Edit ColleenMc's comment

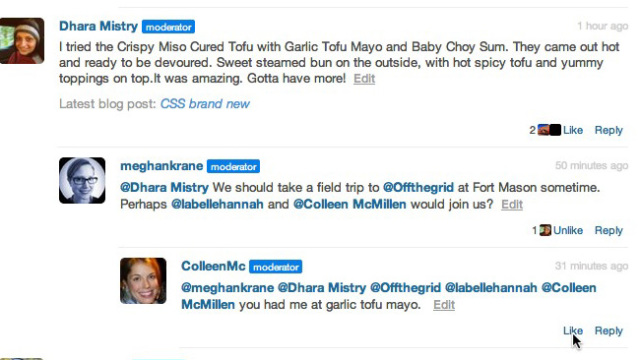(x=444, y=304)
